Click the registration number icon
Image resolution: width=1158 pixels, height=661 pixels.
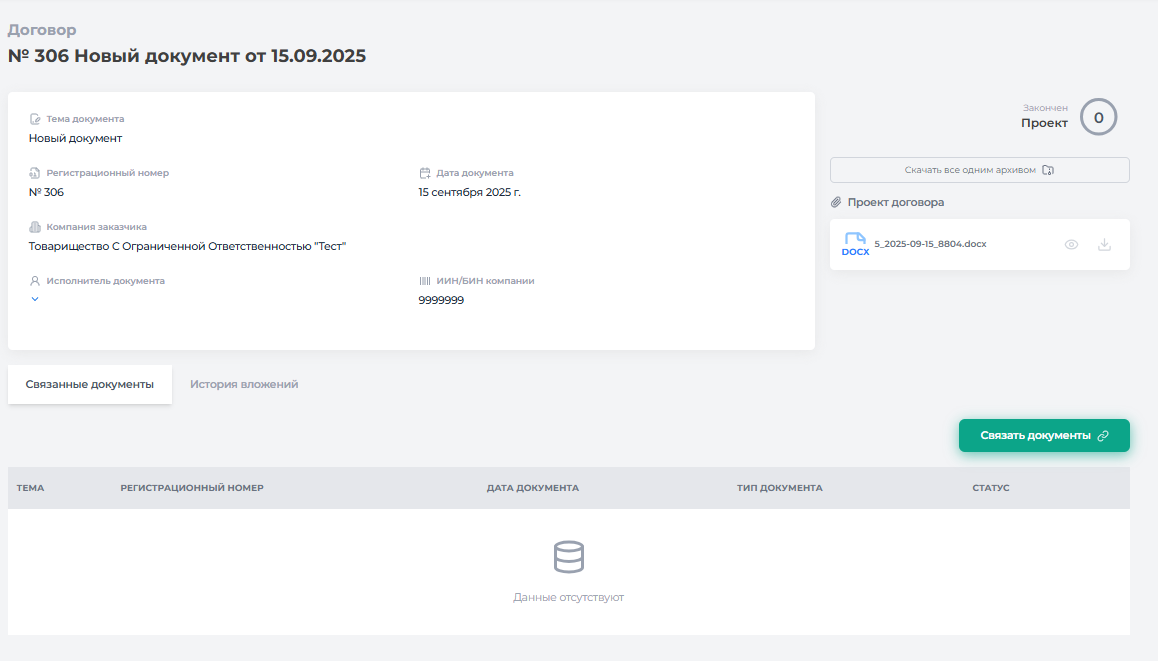click(x=35, y=173)
